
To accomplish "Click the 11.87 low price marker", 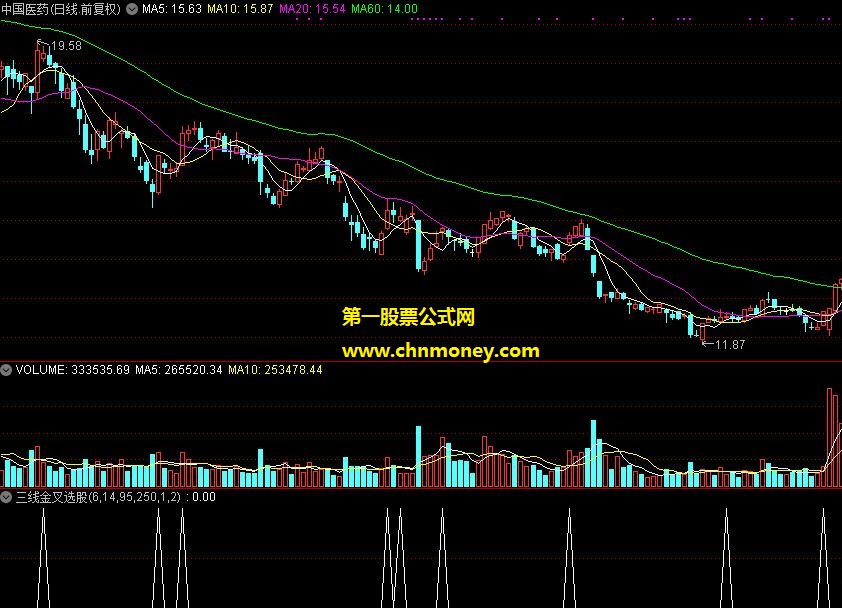I will (730, 345).
